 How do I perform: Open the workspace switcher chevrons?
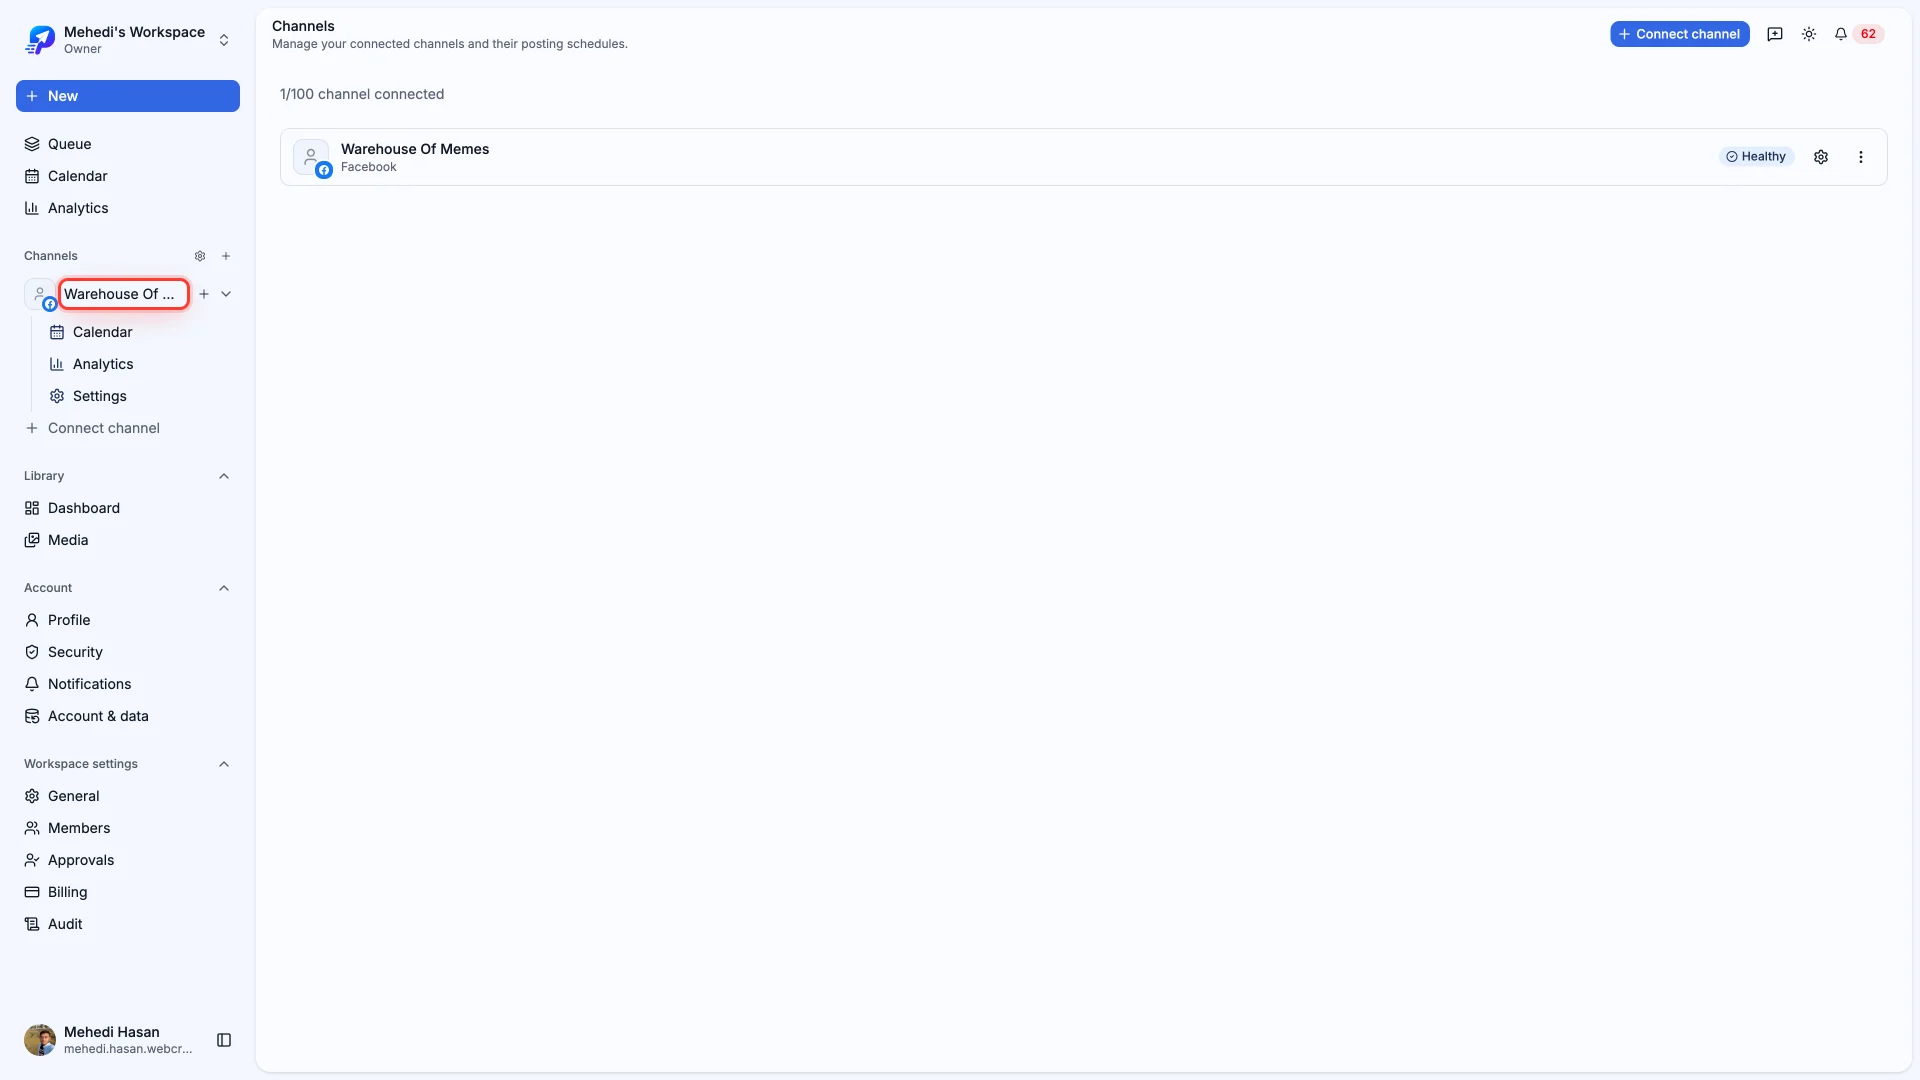pyautogui.click(x=224, y=40)
